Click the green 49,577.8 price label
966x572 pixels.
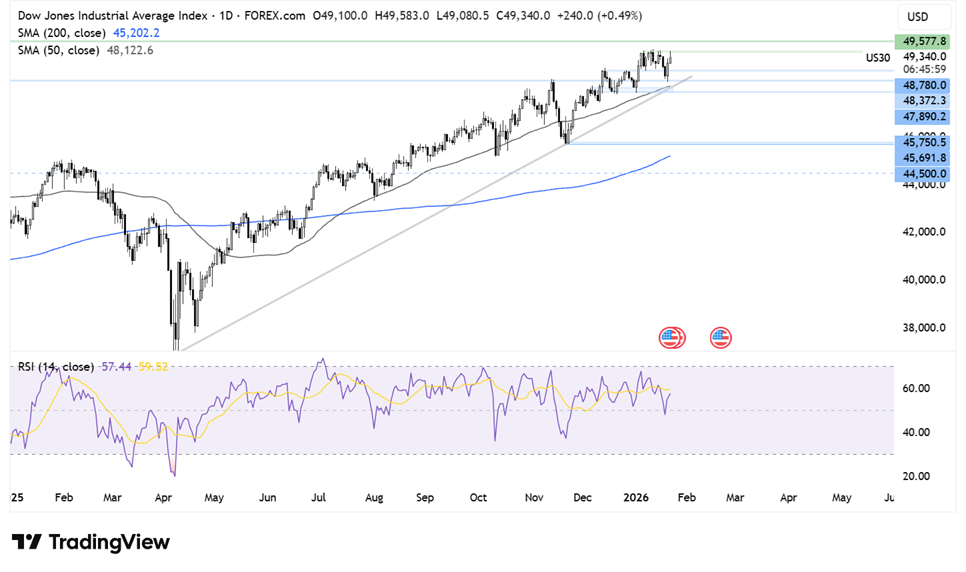pos(922,41)
